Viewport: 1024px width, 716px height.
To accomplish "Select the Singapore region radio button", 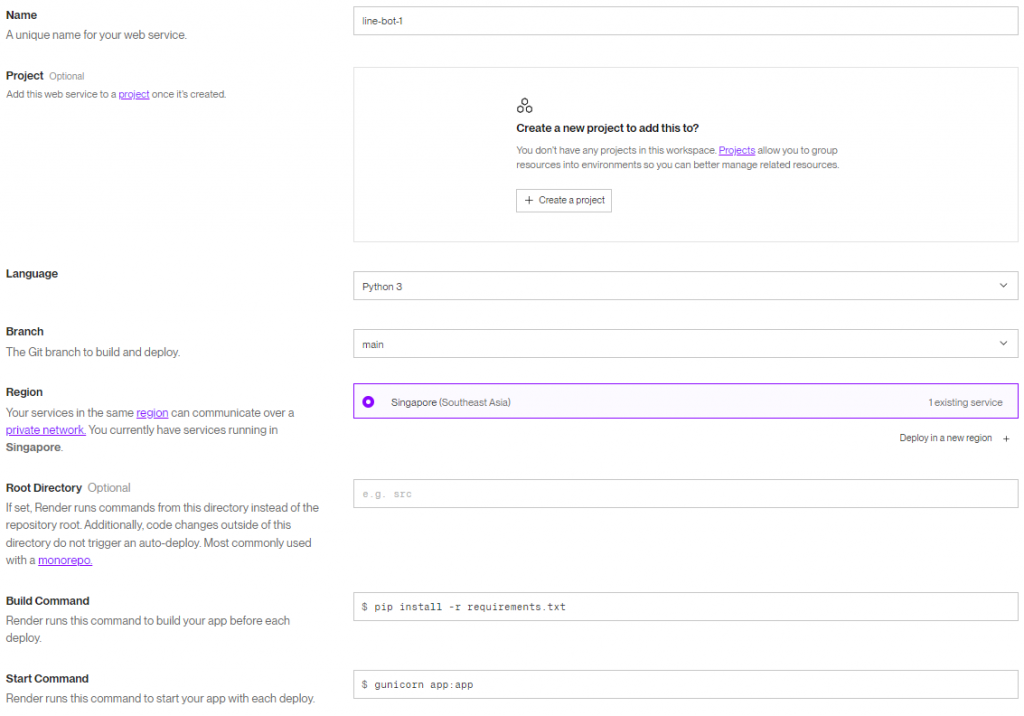I will click(368, 402).
